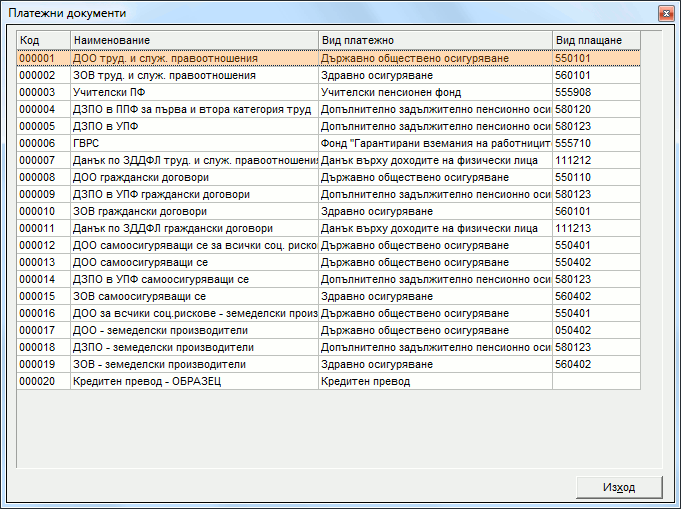The height and width of the screenshot is (509, 681).
Task: Select 'ДОО за всчики соц.рискове' name
Action: click(x=195, y=313)
